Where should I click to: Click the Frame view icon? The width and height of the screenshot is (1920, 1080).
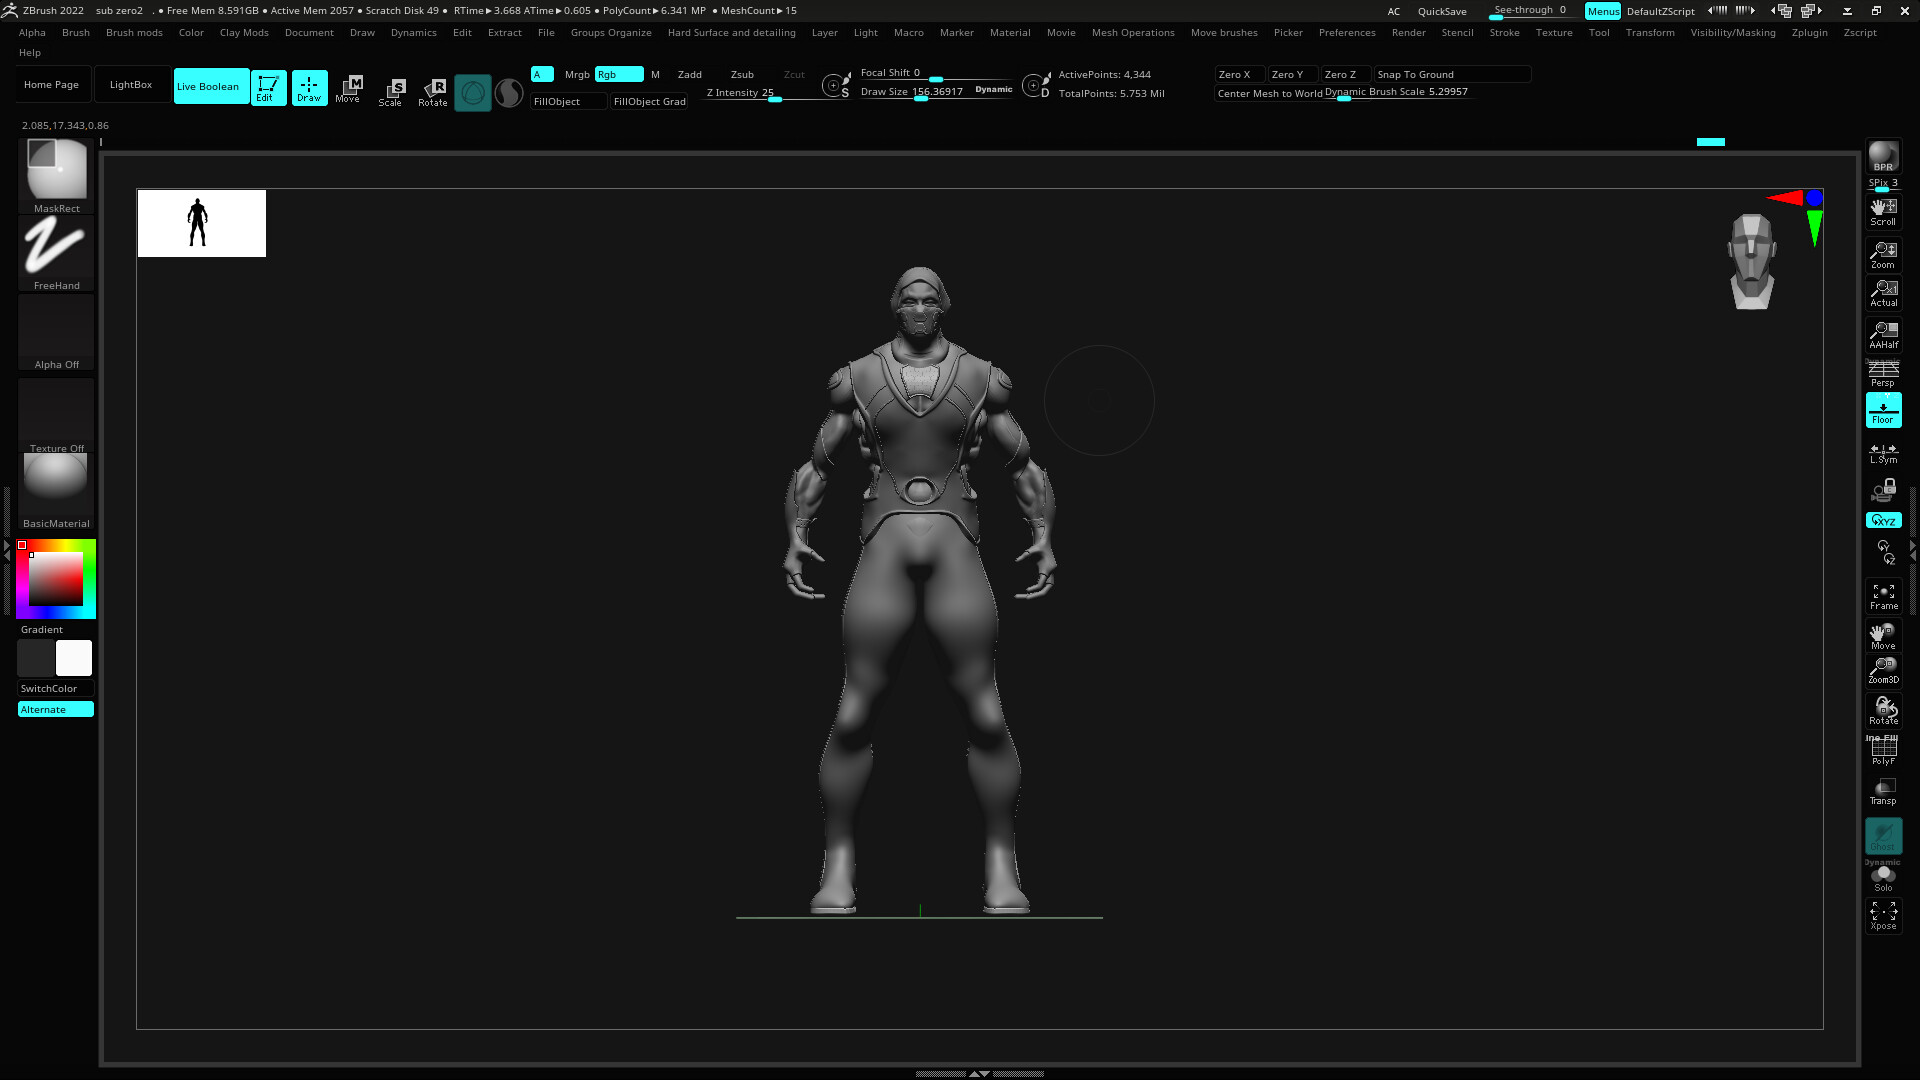tap(1883, 596)
